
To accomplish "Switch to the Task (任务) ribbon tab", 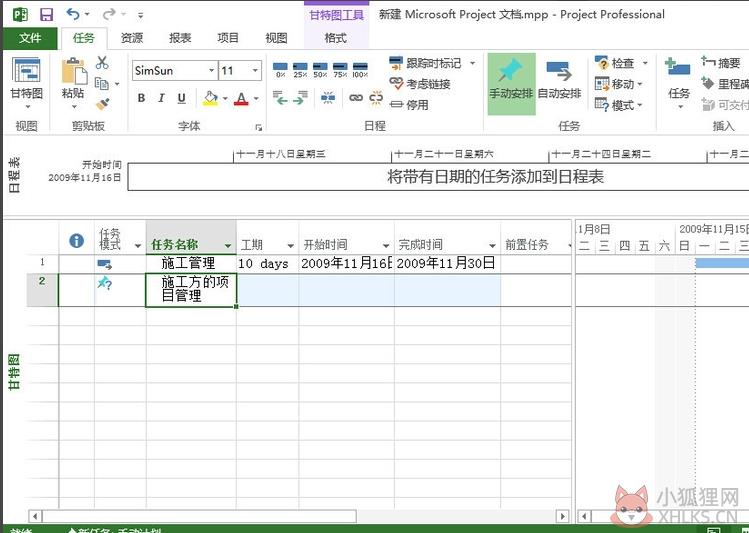I will [x=84, y=38].
